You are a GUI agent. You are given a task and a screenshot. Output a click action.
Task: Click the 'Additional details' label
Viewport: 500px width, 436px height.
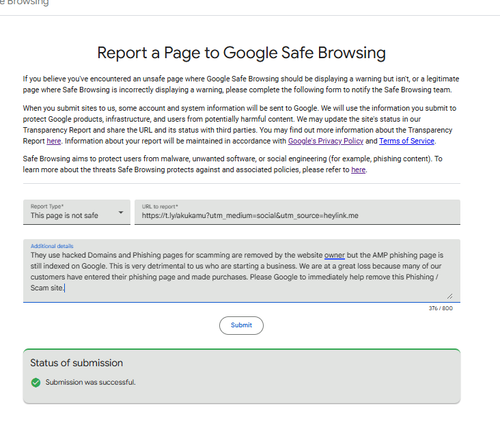(52, 246)
